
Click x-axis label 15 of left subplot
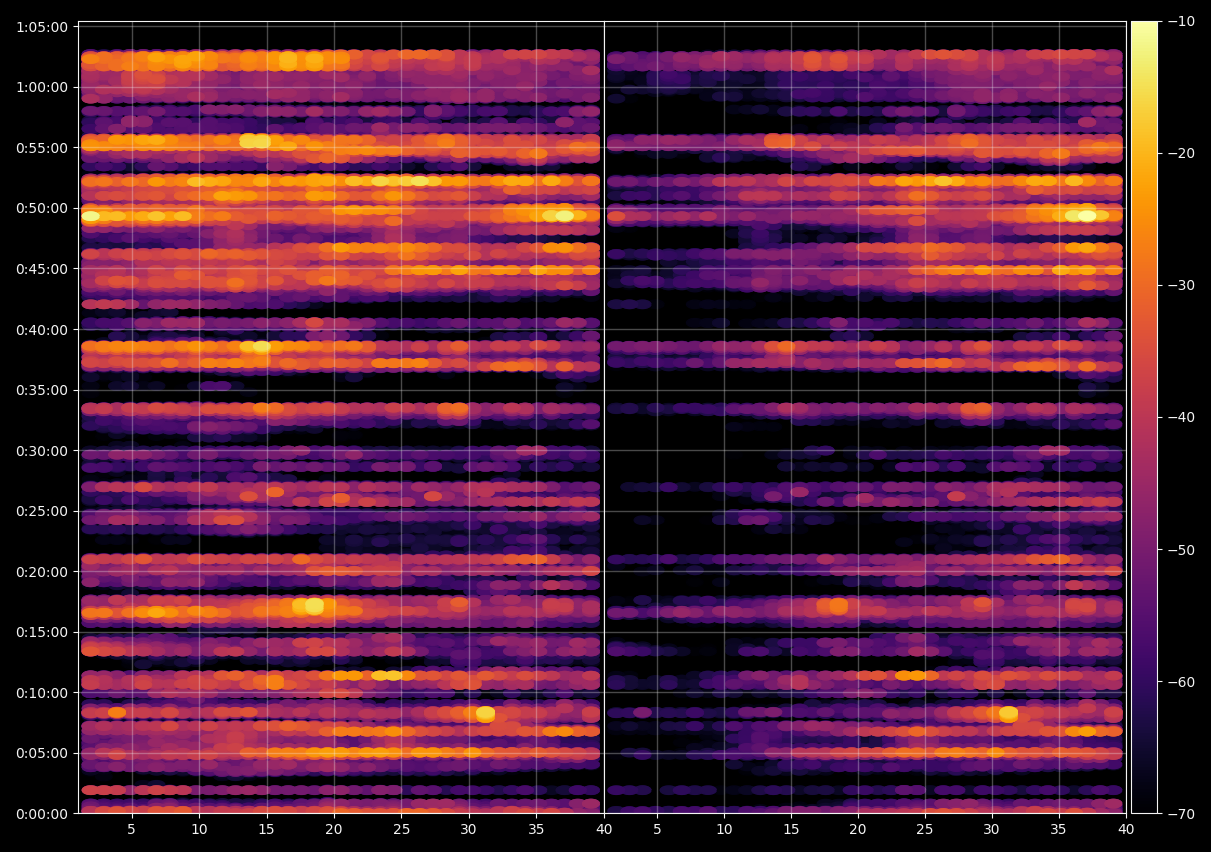267,830
